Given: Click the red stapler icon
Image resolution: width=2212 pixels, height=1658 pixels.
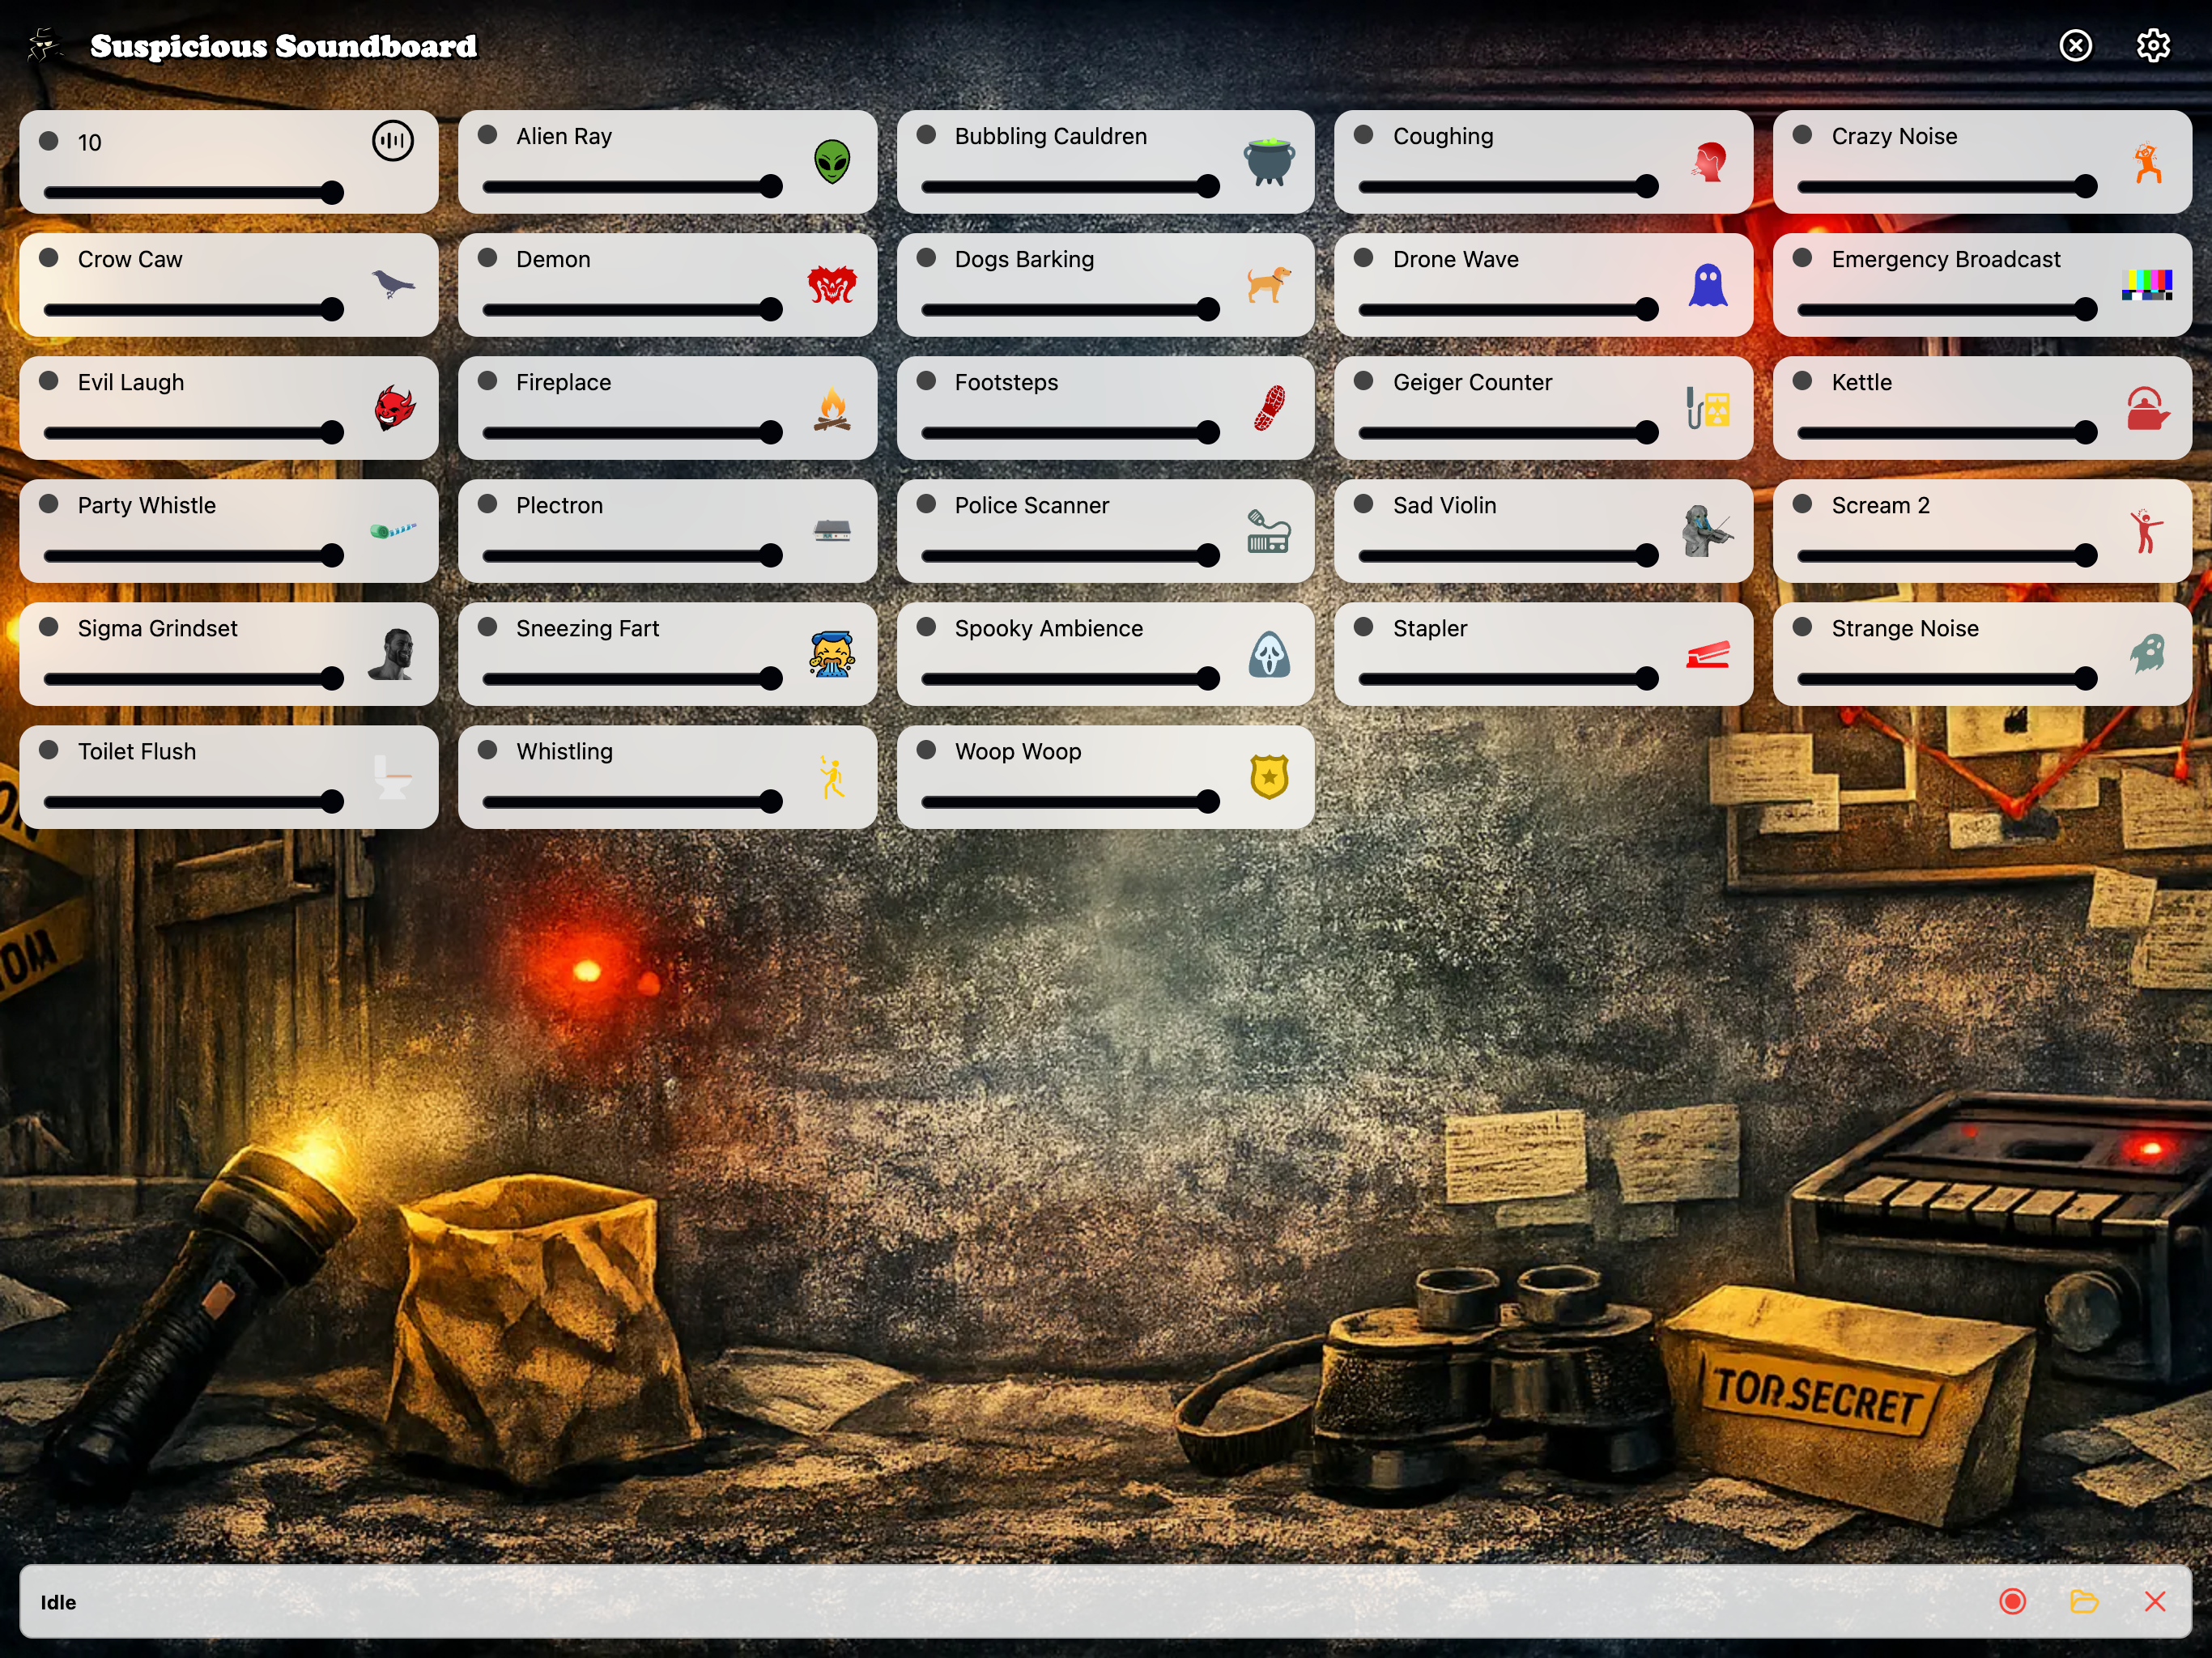Looking at the screenshot, I should (x=1708, y=654).
